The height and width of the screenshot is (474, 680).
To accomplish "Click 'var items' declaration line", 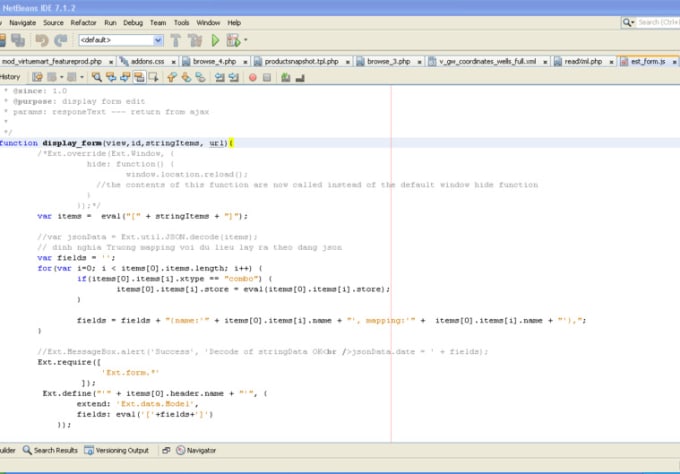I will click(x=143, y=216).
